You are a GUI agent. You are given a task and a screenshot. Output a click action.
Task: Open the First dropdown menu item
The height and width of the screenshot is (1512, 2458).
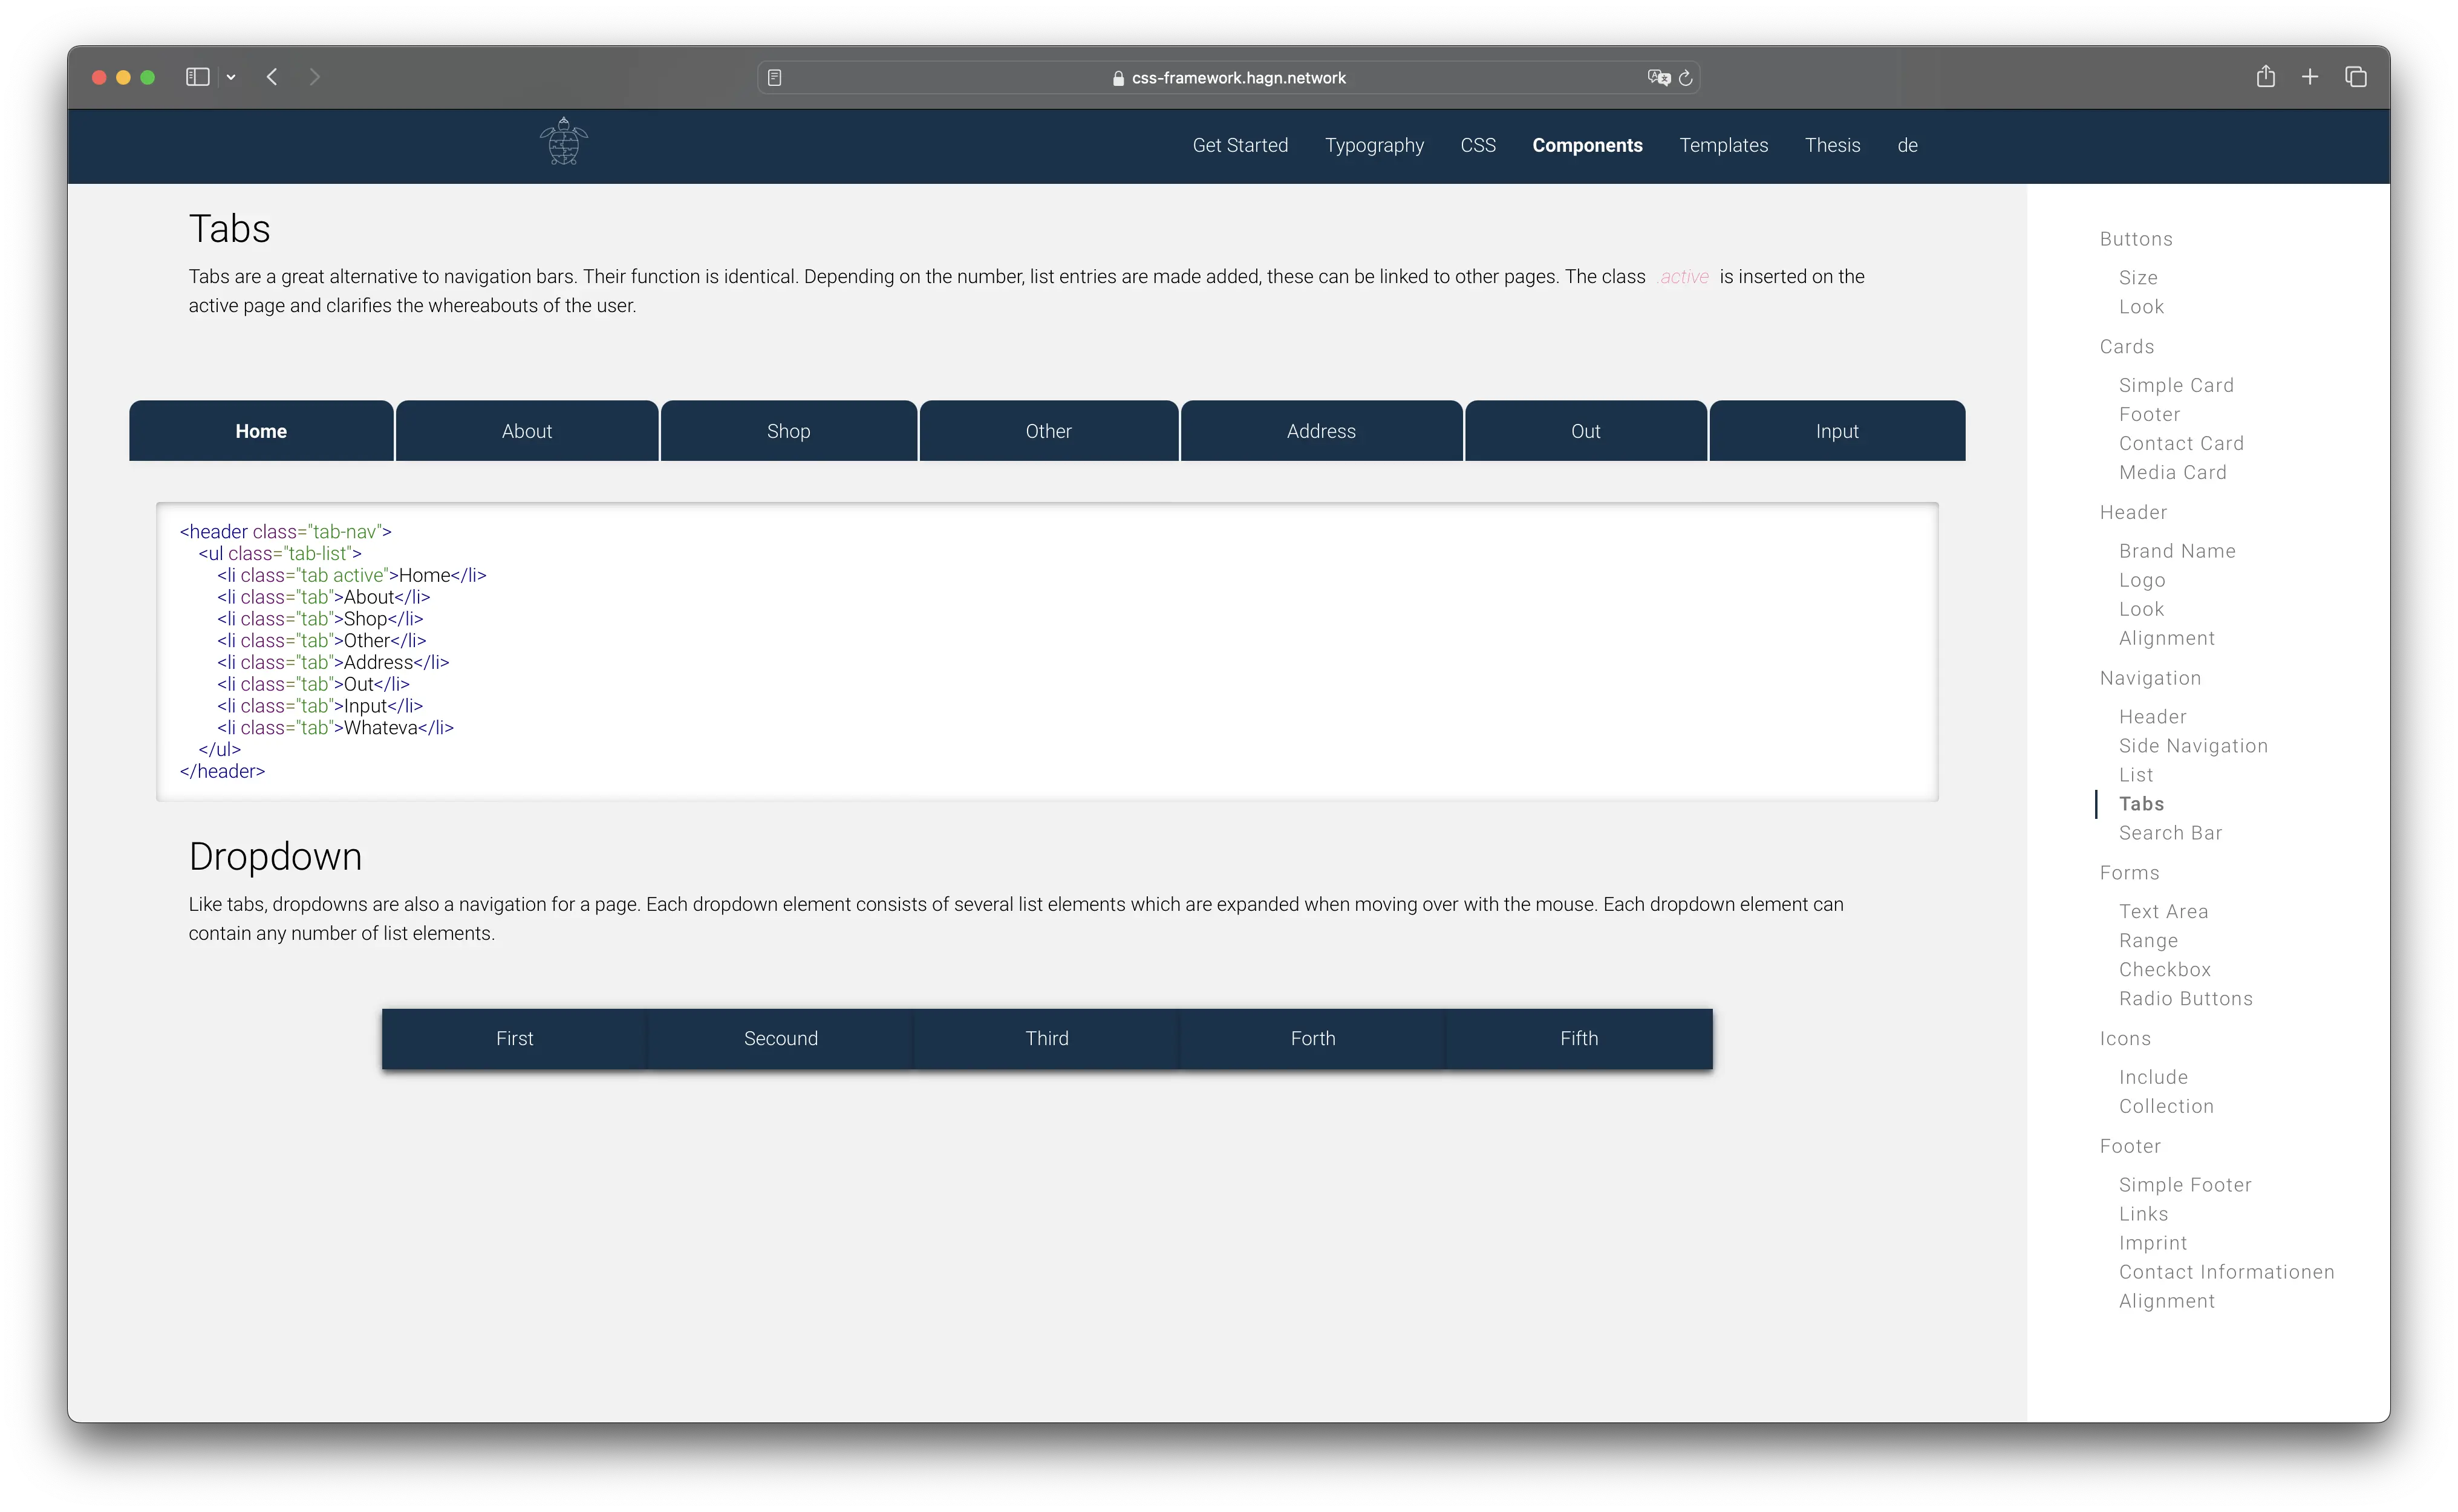514,1038
